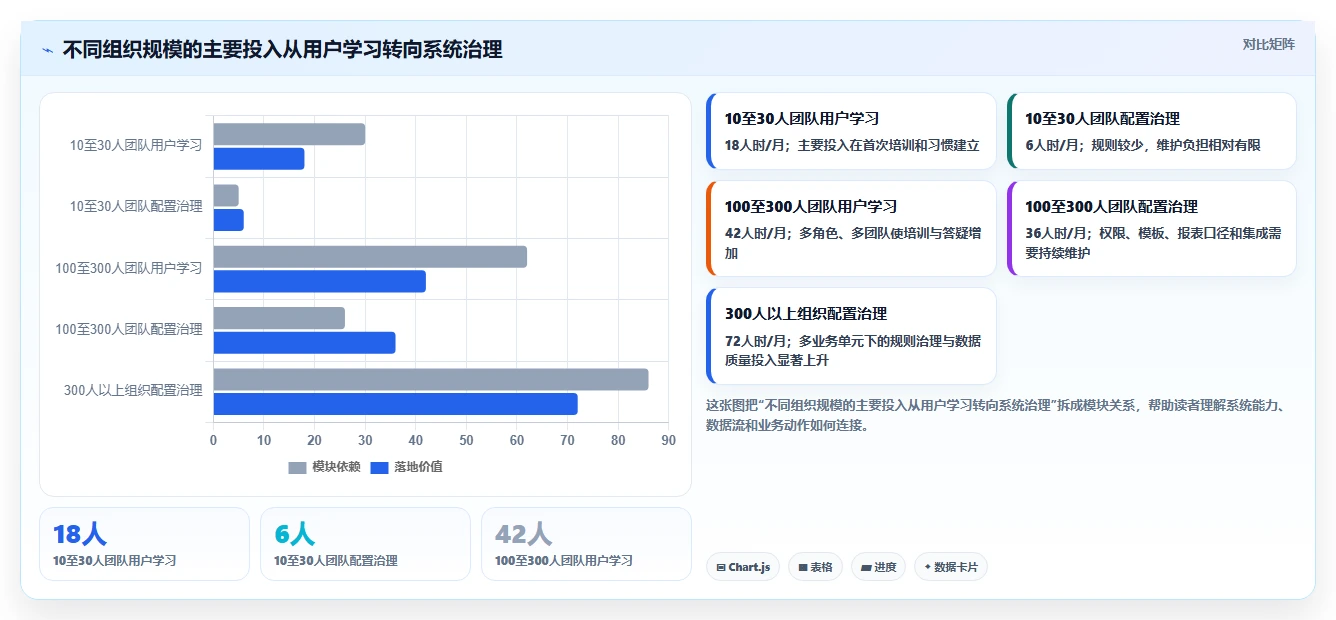This screenshot has width=1336, height=620.
Task: Open the 300人以上组织配置治理 info card
Action: tap(851, 336)
